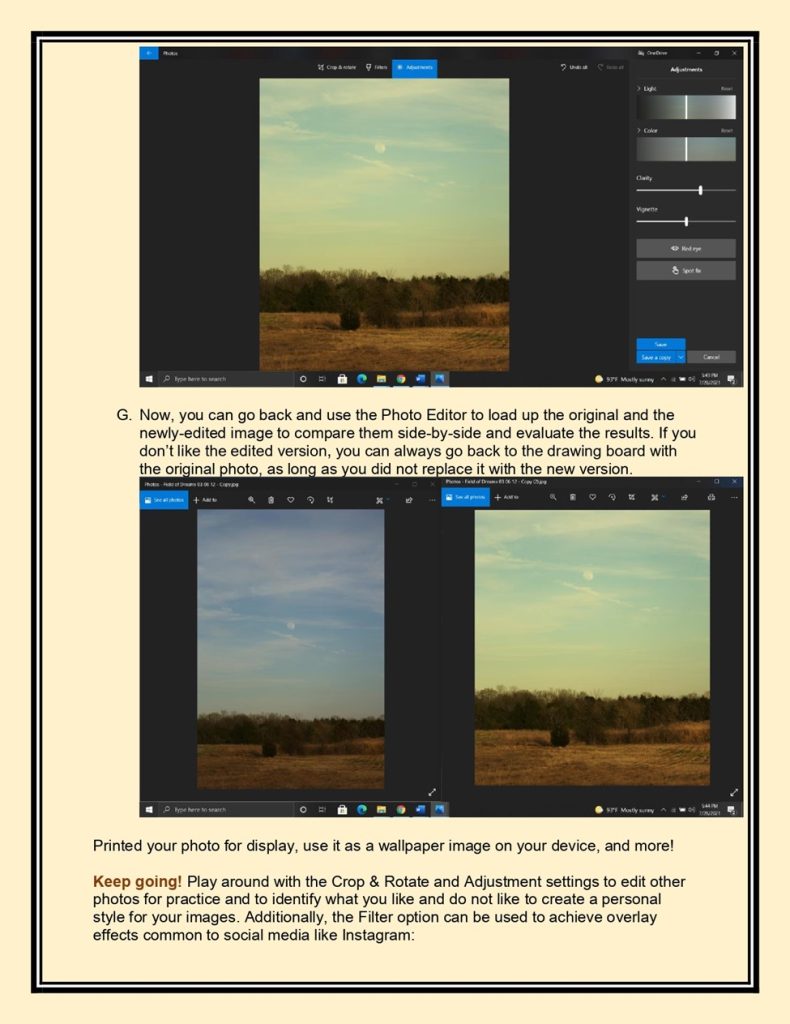The height and width of the screenshot is (1024, 790).
Task: Reset the Light adjustment
Action: pyautogui.click(x=727, y=88)
